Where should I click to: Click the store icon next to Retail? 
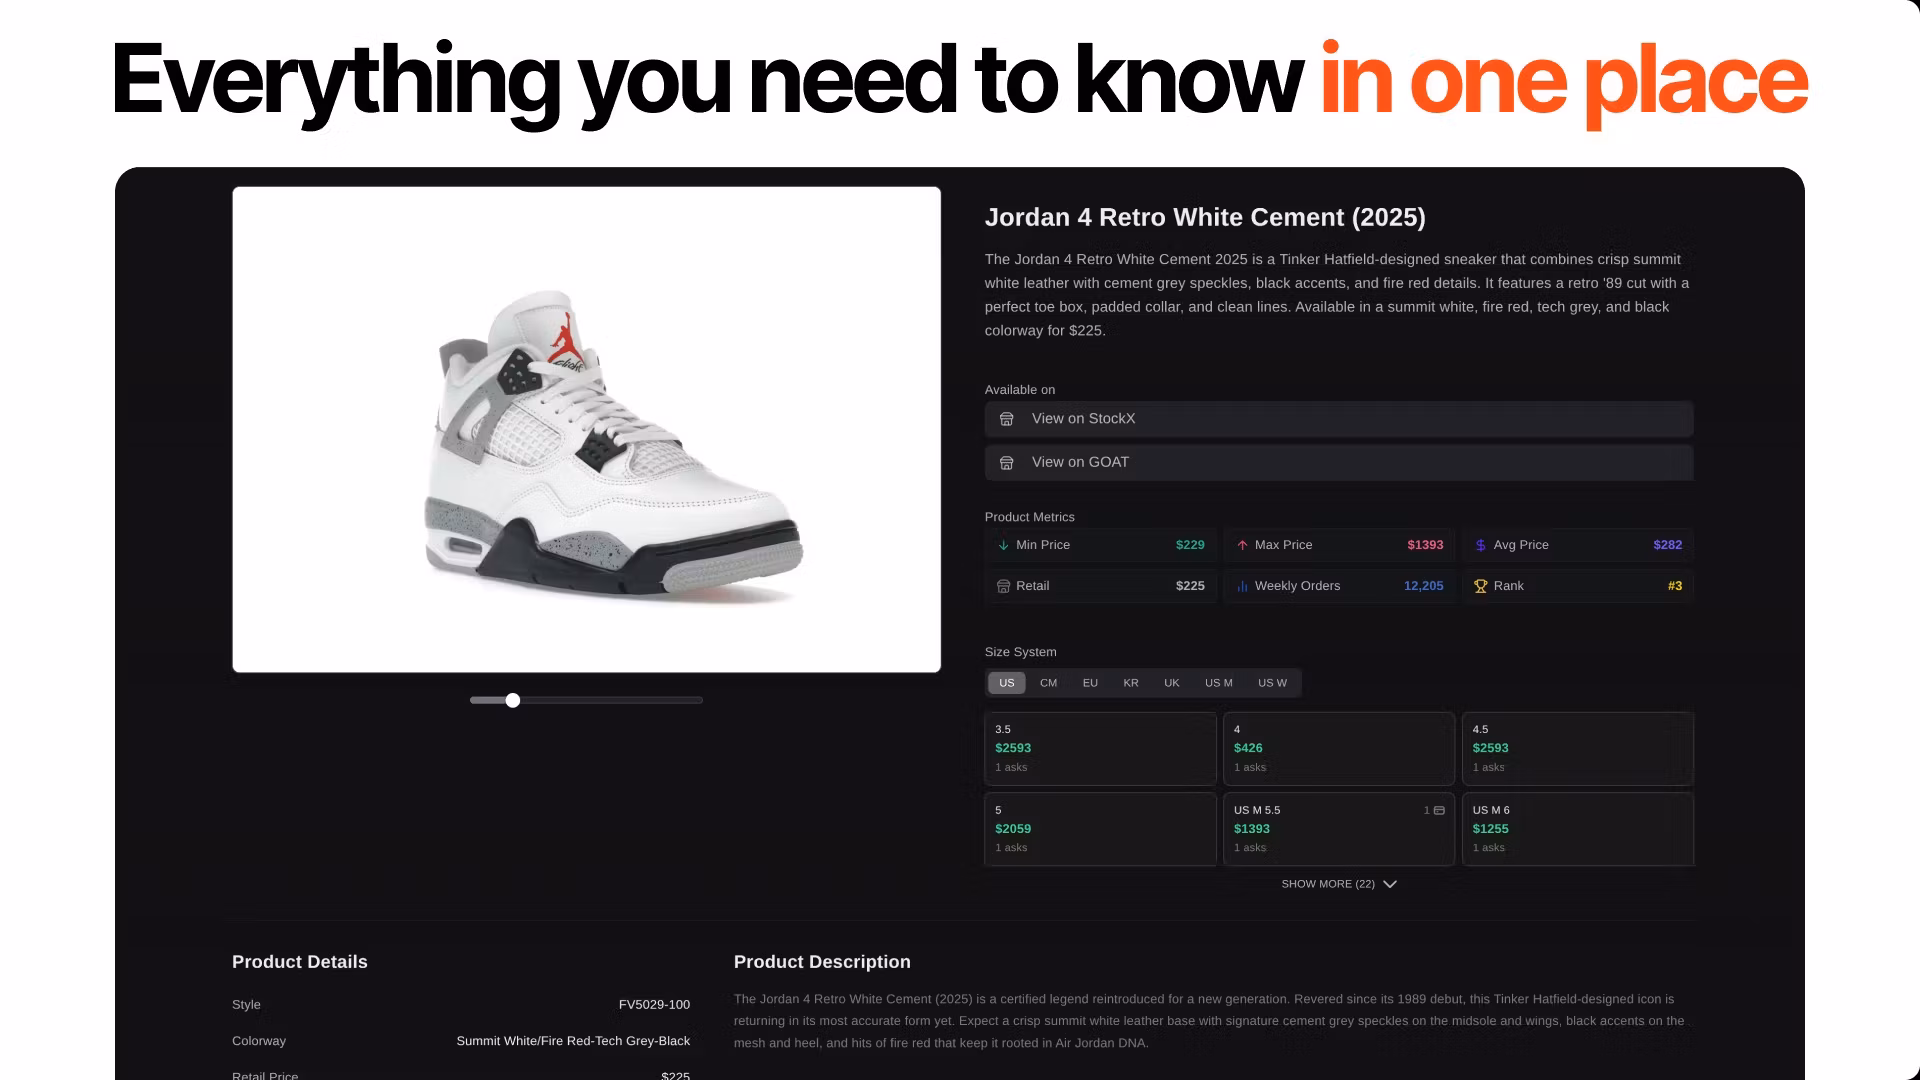tap(1003, 586)
